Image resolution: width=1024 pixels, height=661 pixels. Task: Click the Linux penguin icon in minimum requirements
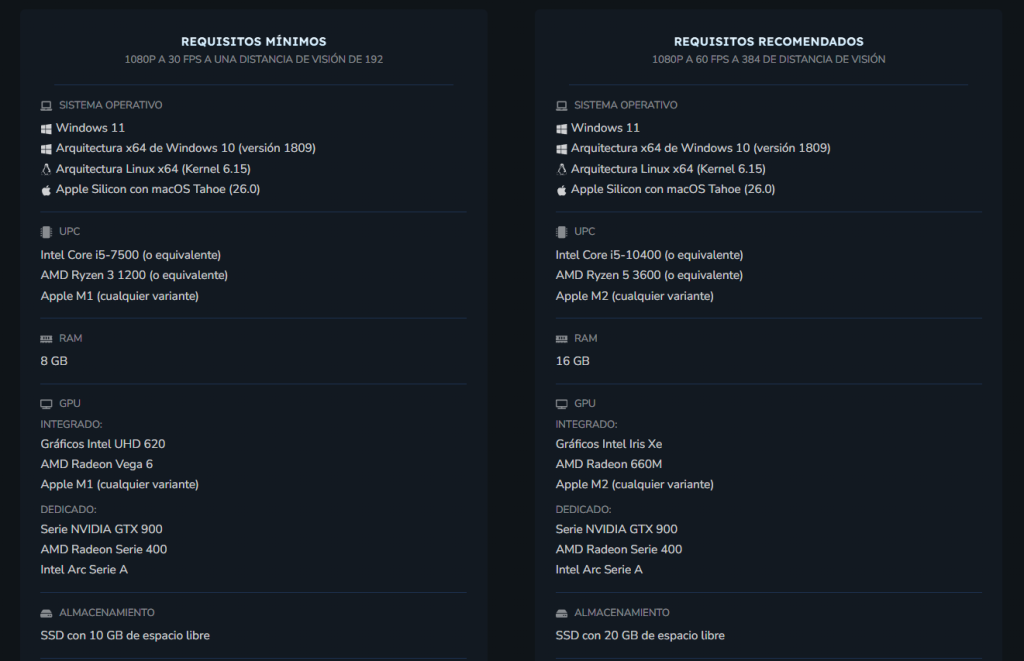tap(46, 169)
